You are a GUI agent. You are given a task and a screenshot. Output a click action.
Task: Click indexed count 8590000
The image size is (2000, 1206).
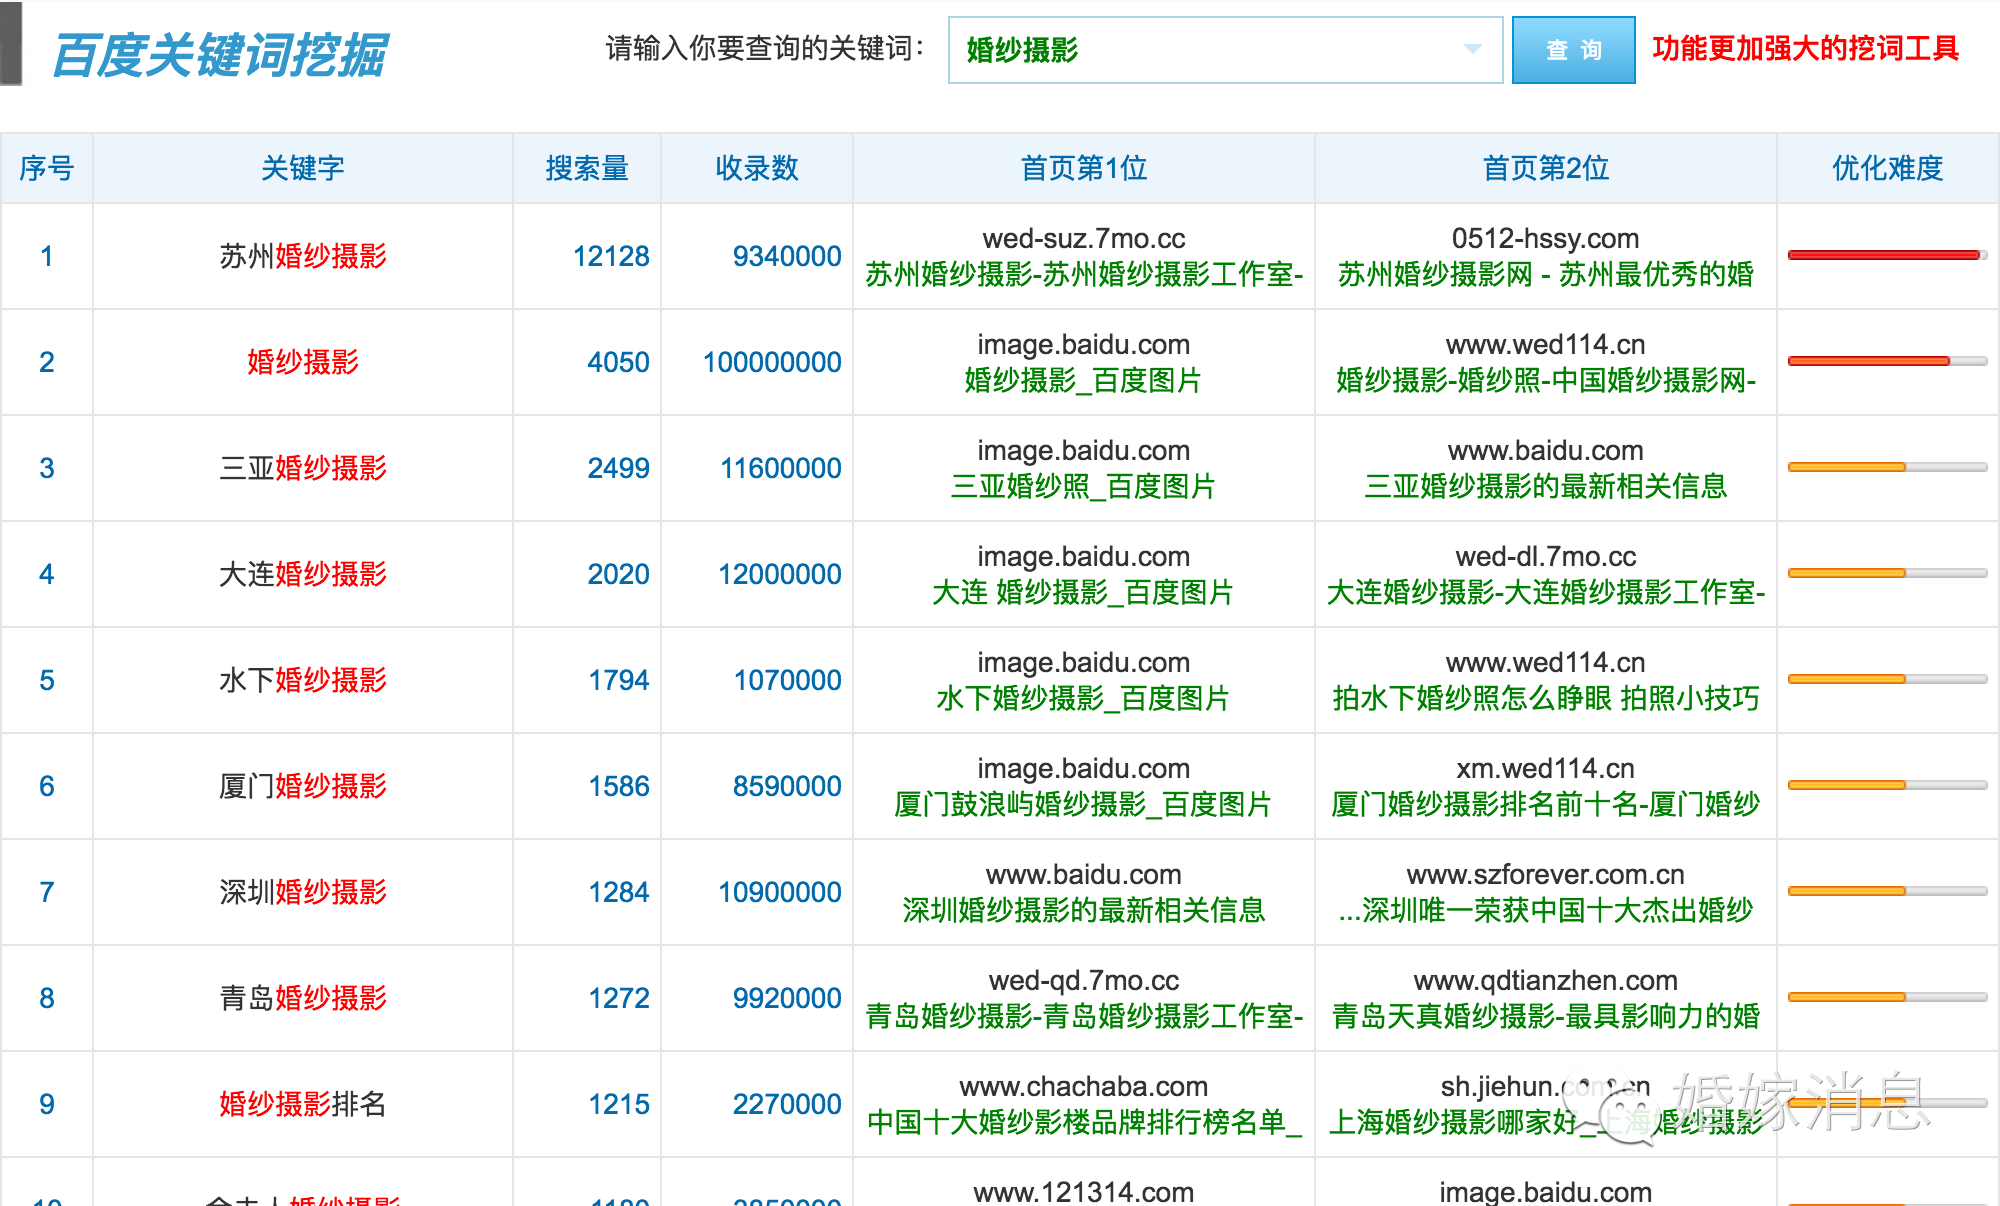(x=787, y=786)
